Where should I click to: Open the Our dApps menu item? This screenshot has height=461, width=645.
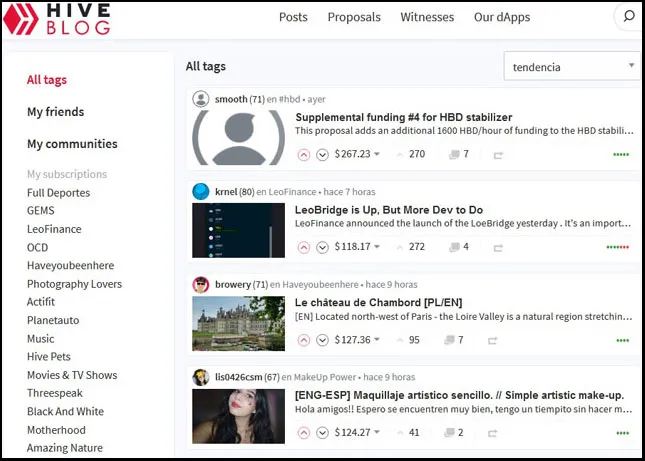(x=502, y=17)
